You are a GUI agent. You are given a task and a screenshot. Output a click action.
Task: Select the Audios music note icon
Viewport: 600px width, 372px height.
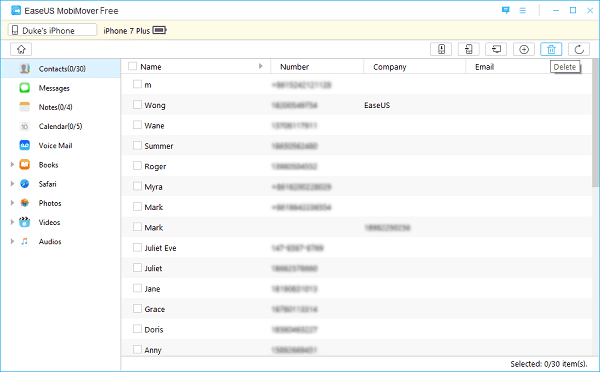(x=25, y=241)
